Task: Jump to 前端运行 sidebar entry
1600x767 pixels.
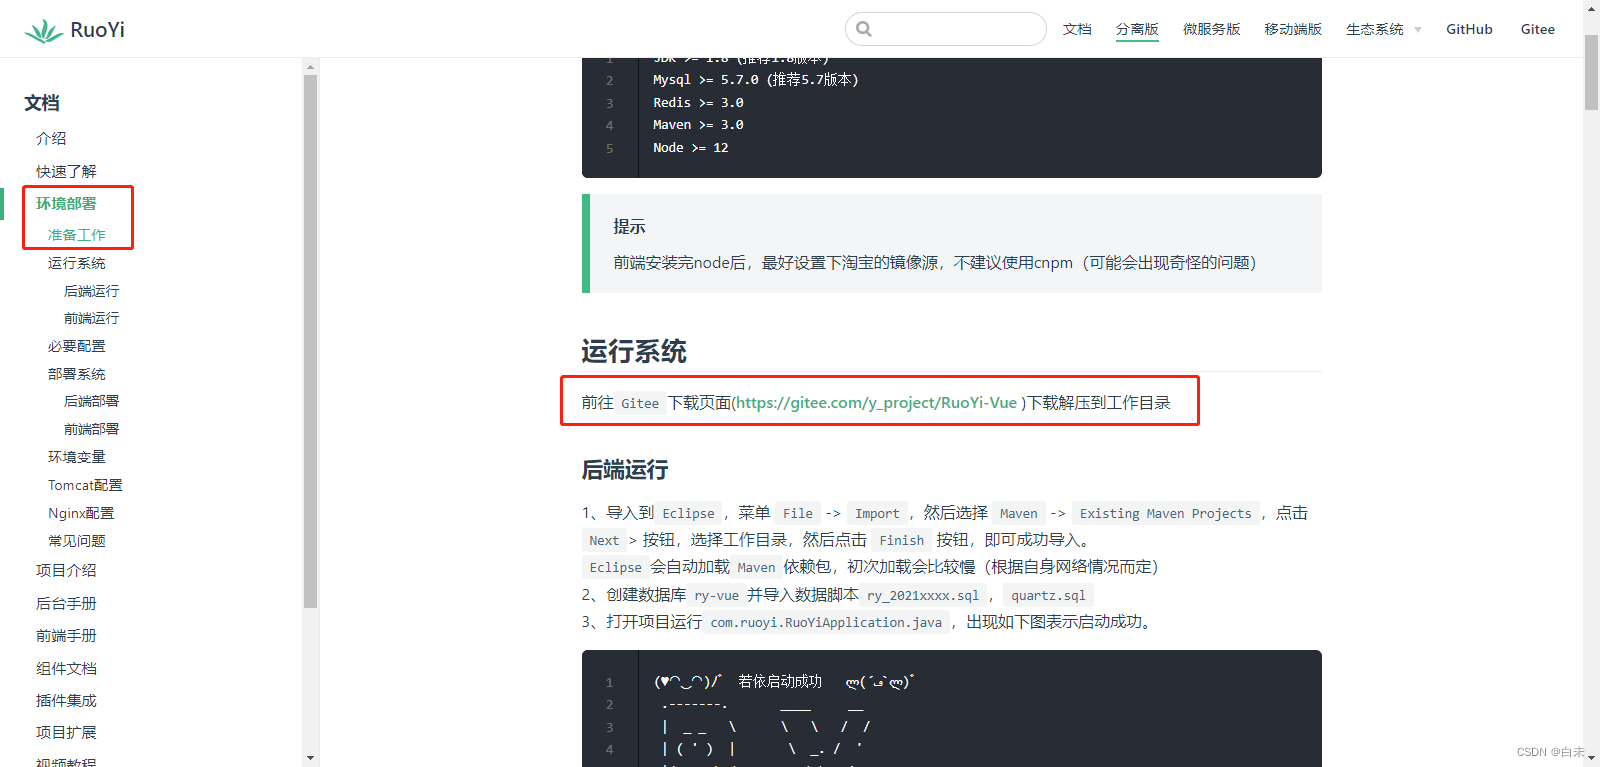Action: pyautogui.click(x=91, y=318)
